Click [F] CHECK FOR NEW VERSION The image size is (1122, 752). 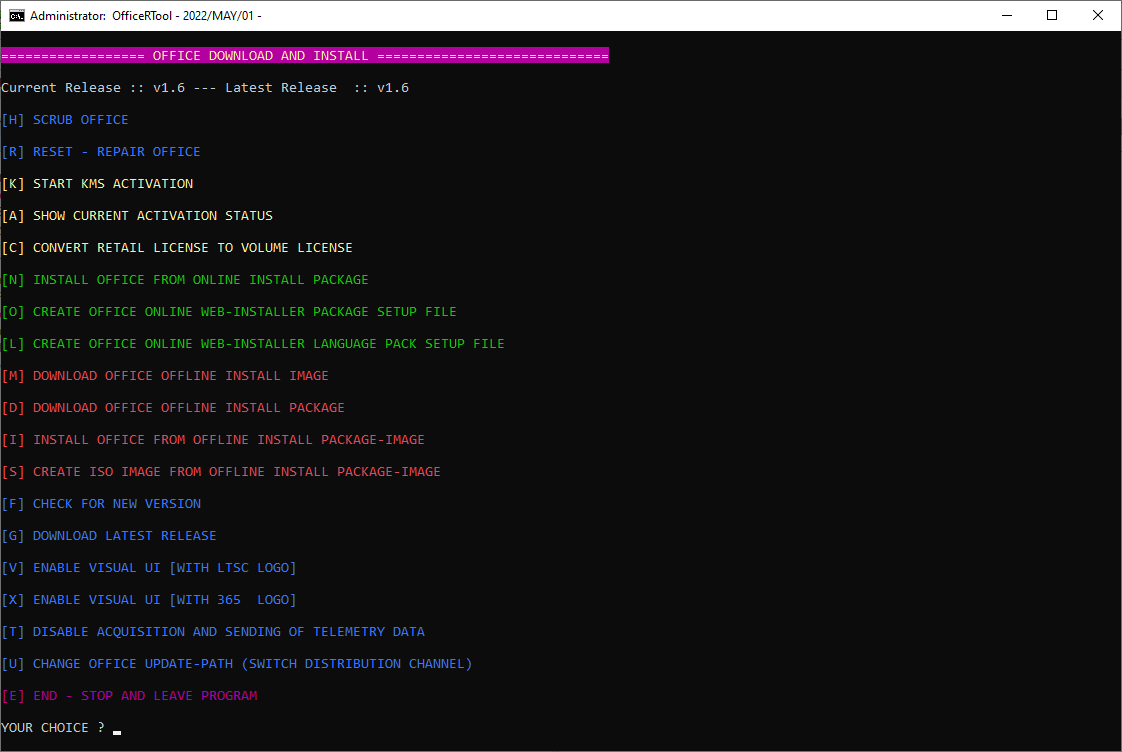(101, 504)
